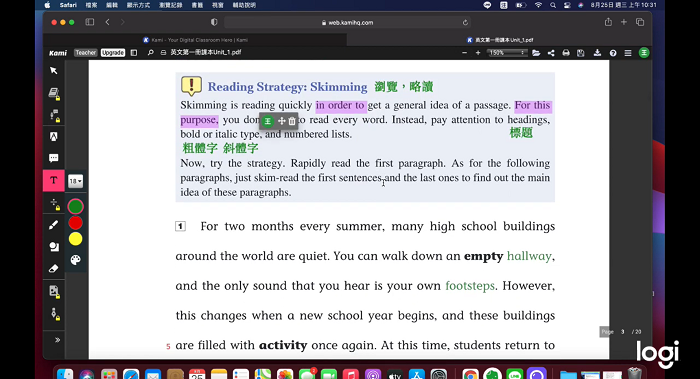Viewport: 700px width, 379px height.
Task: Zoom in with the plus button
Action: pos(478,53)
